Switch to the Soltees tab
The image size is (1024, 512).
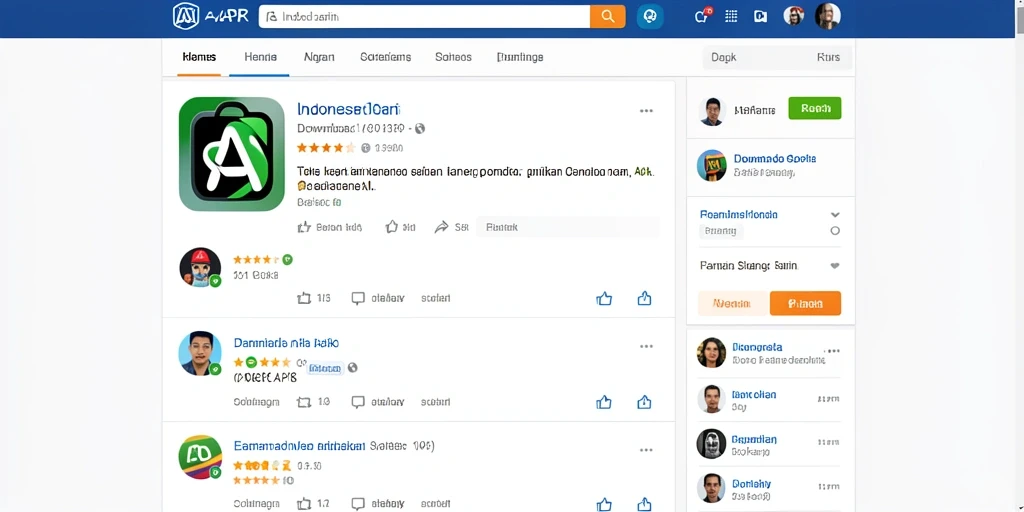[x=453, y=57]
